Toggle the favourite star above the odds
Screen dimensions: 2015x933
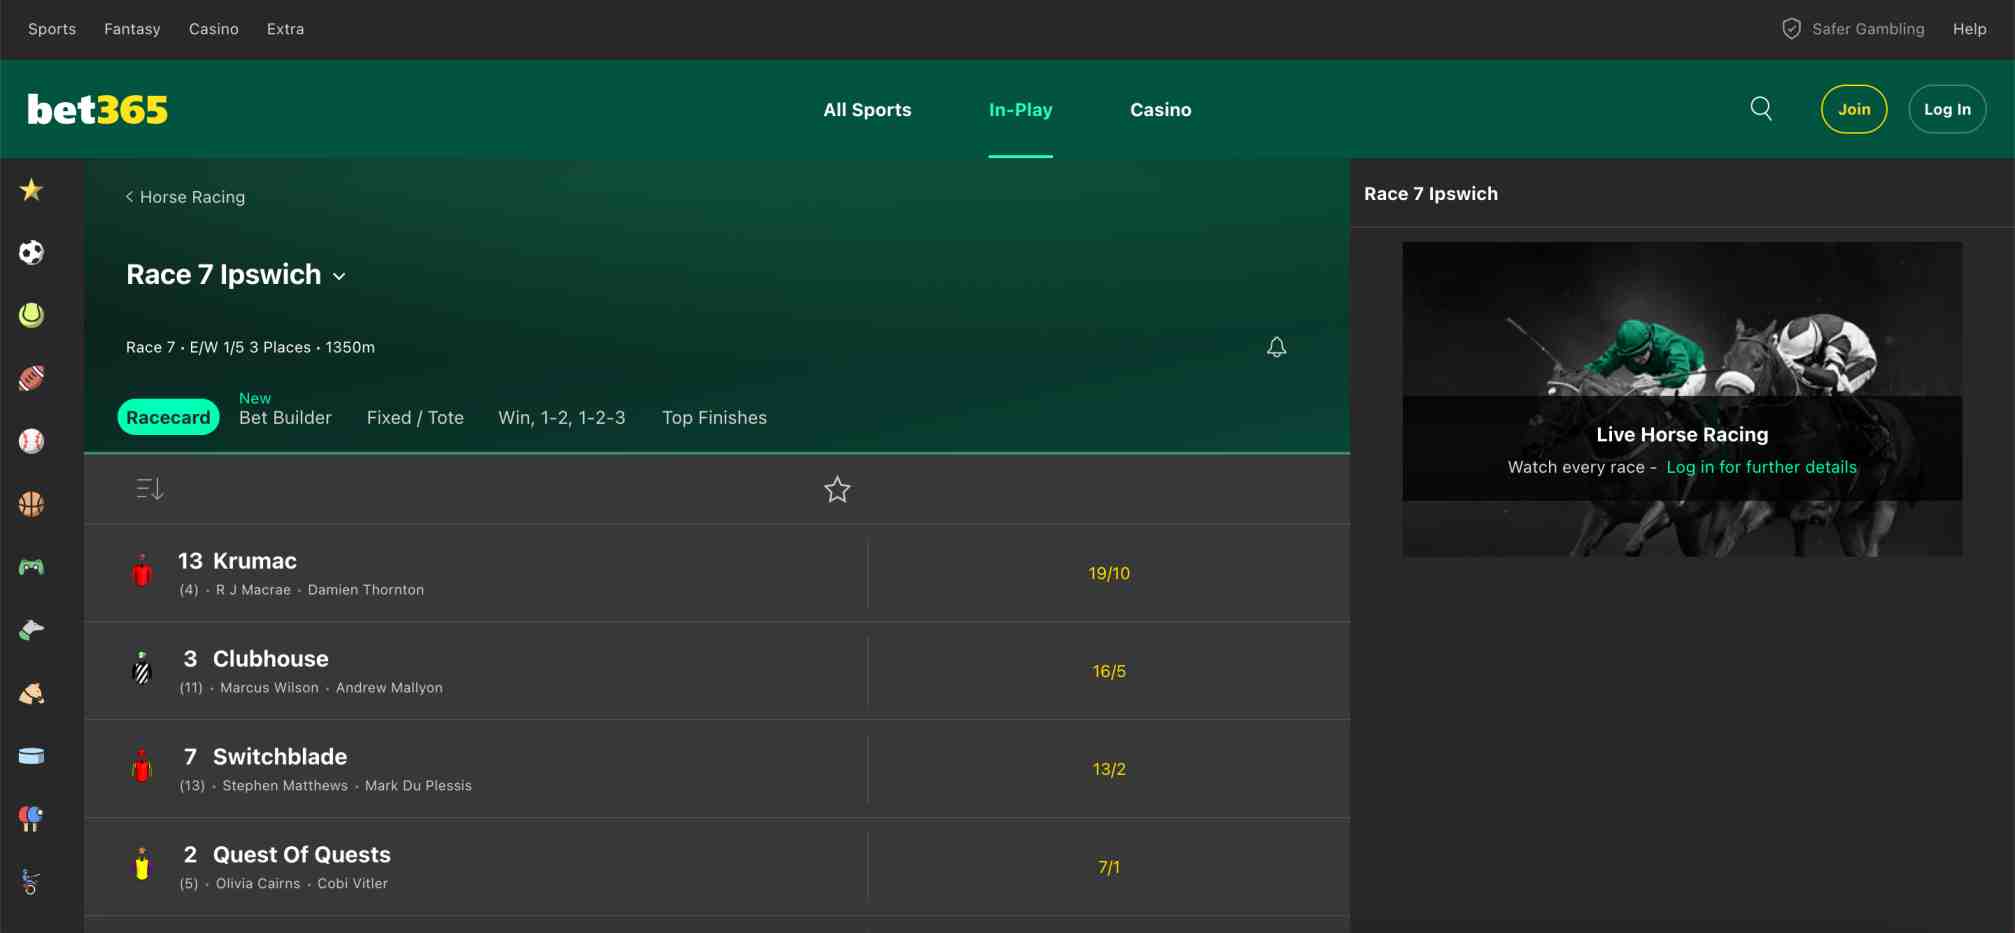[837, 489]
